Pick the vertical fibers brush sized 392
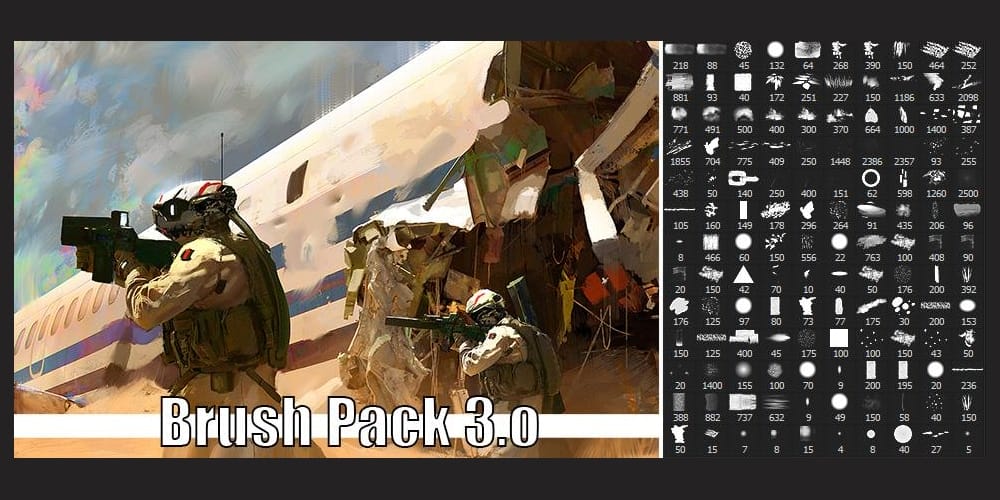The height and width of the screenshot is (500, 1000). coord(967,274)
